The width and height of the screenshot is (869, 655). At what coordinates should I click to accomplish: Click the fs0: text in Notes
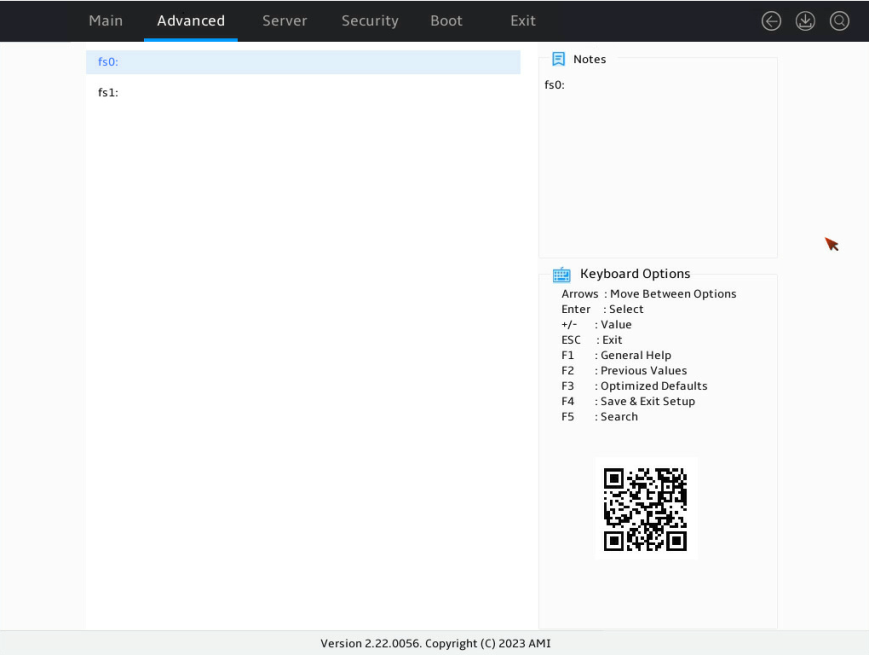click(x=554, y=85)
